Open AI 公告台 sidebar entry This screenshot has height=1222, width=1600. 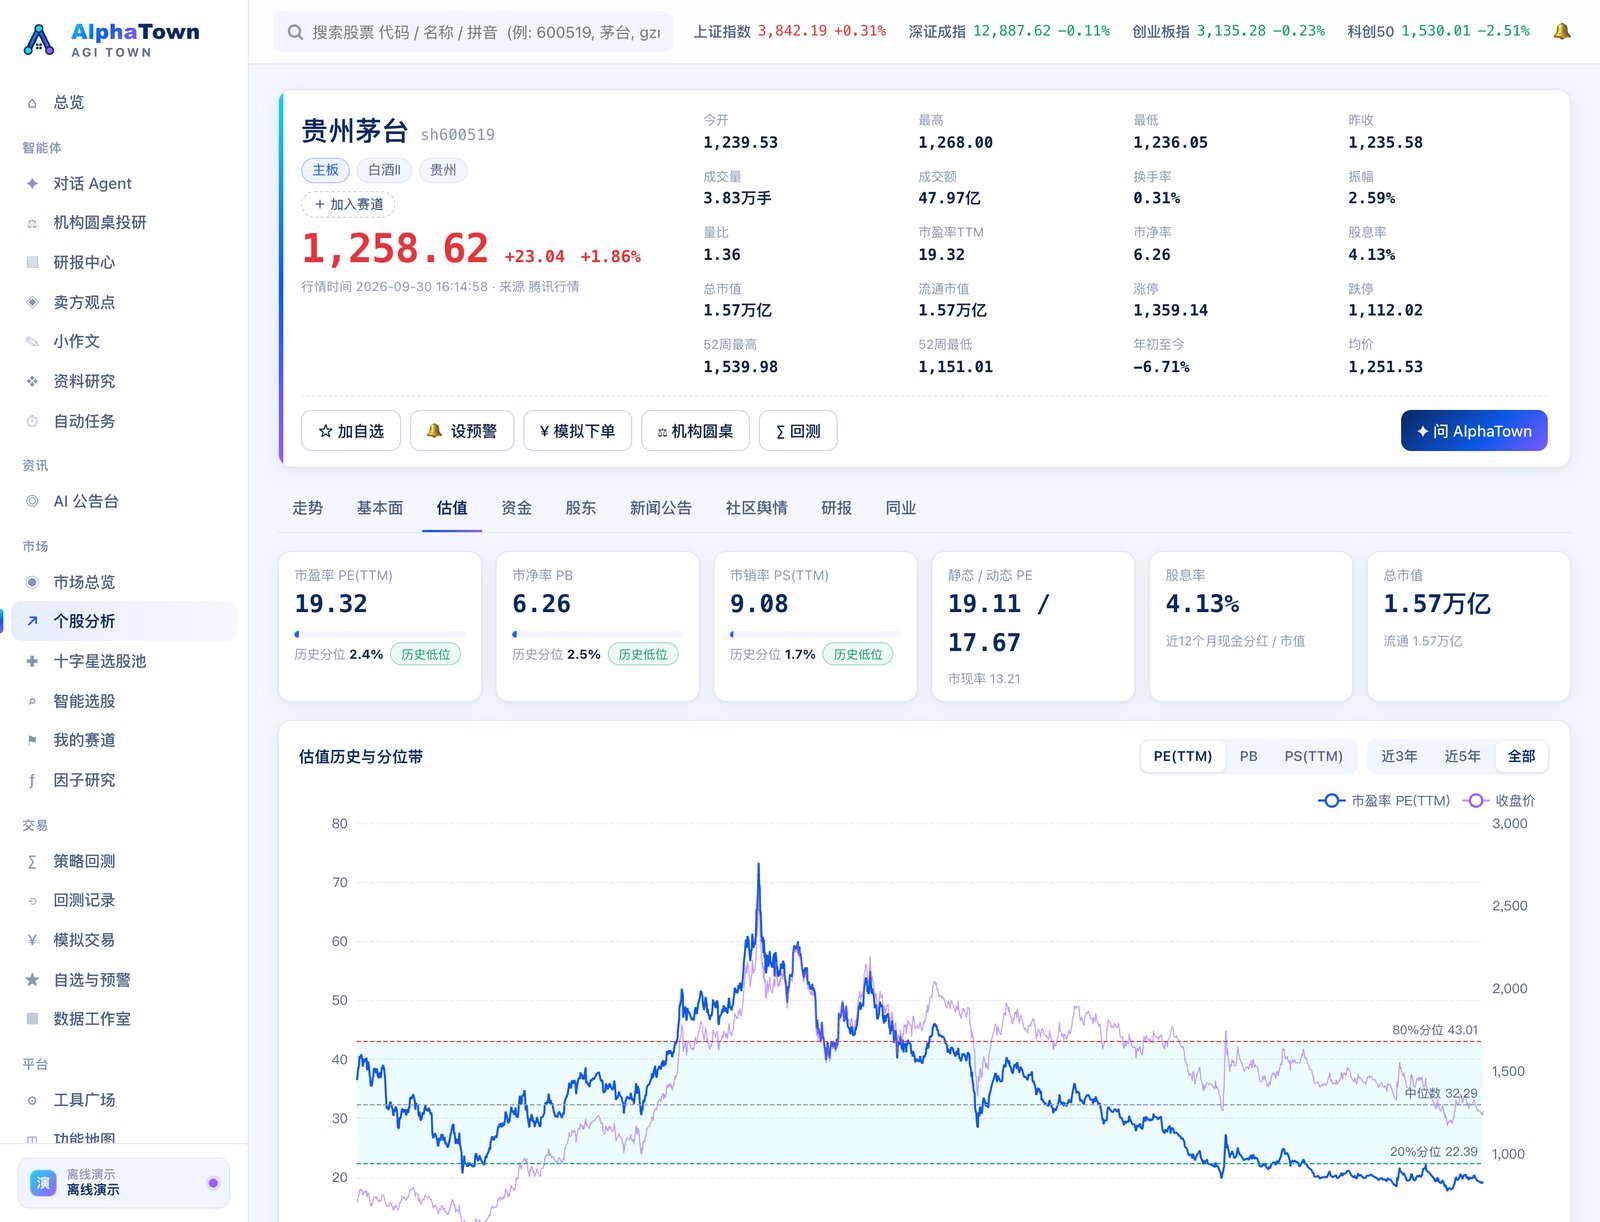[x=124, y=501]
